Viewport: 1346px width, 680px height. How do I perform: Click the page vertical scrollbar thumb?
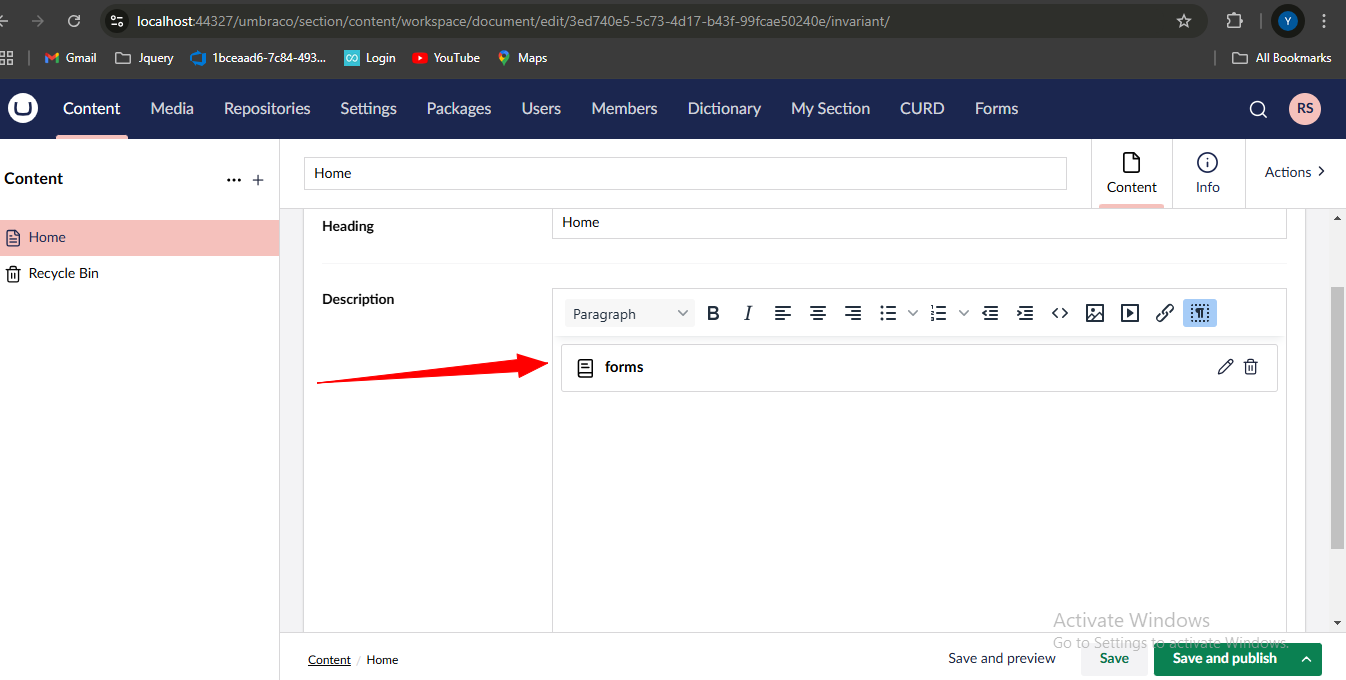tap(1337, 418)
